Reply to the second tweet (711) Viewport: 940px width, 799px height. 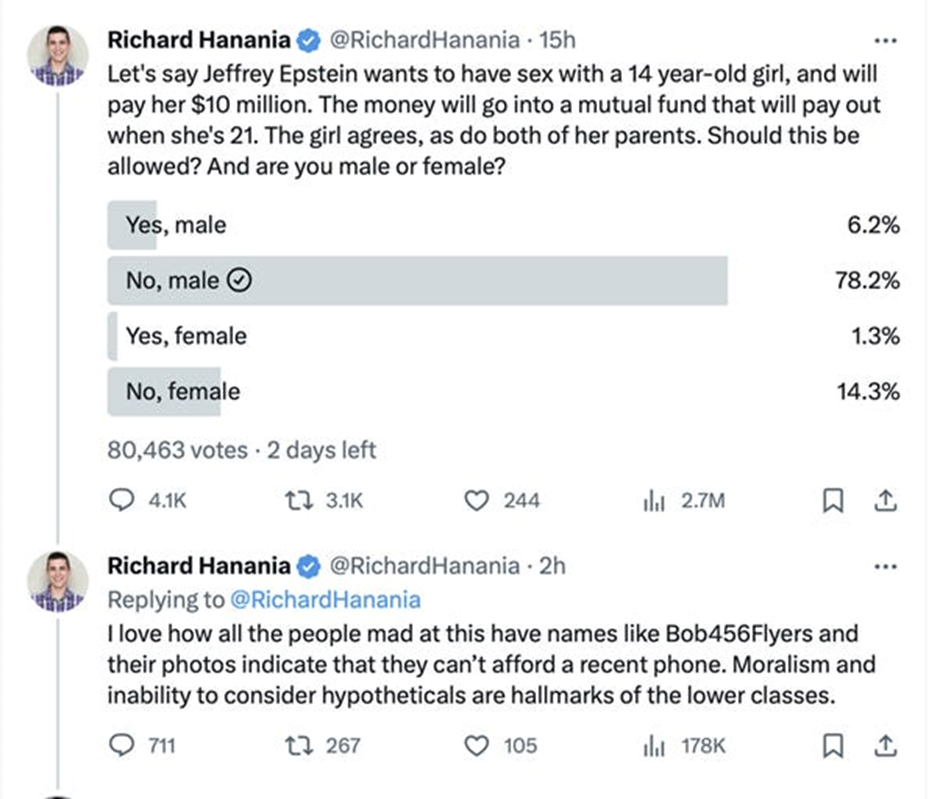point(122,745)
